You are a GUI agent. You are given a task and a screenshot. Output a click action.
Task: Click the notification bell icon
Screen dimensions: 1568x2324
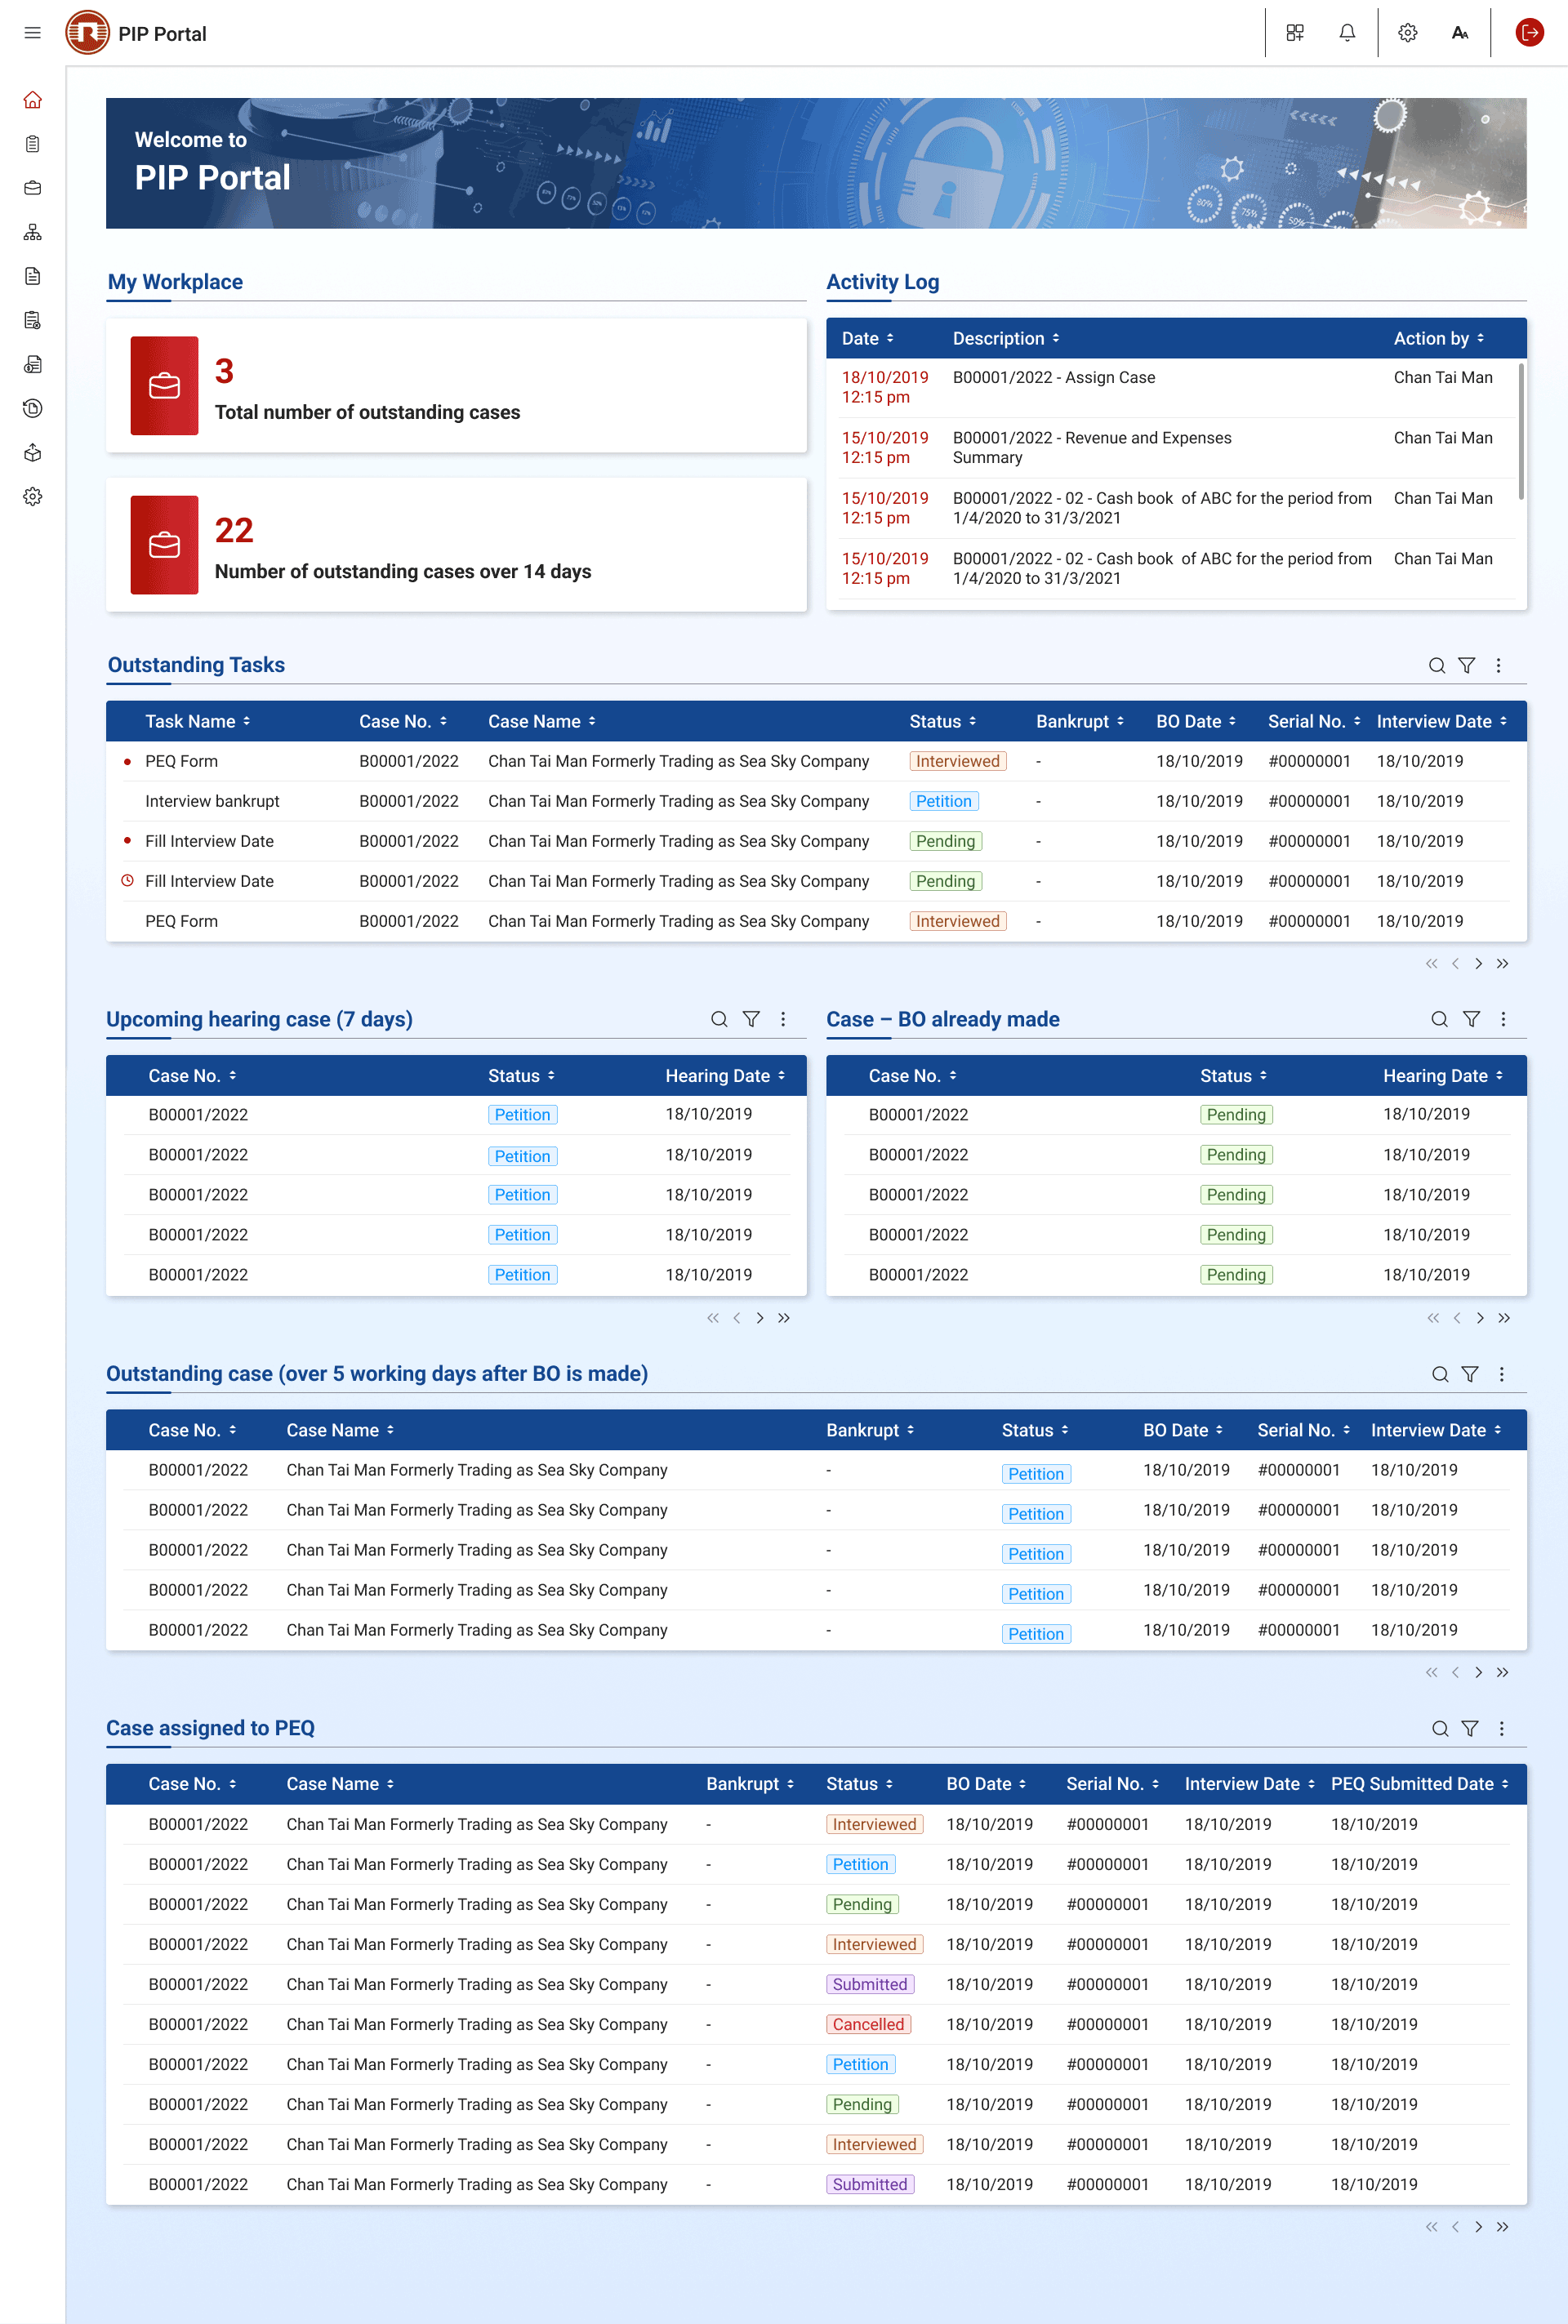(1347, 33)
